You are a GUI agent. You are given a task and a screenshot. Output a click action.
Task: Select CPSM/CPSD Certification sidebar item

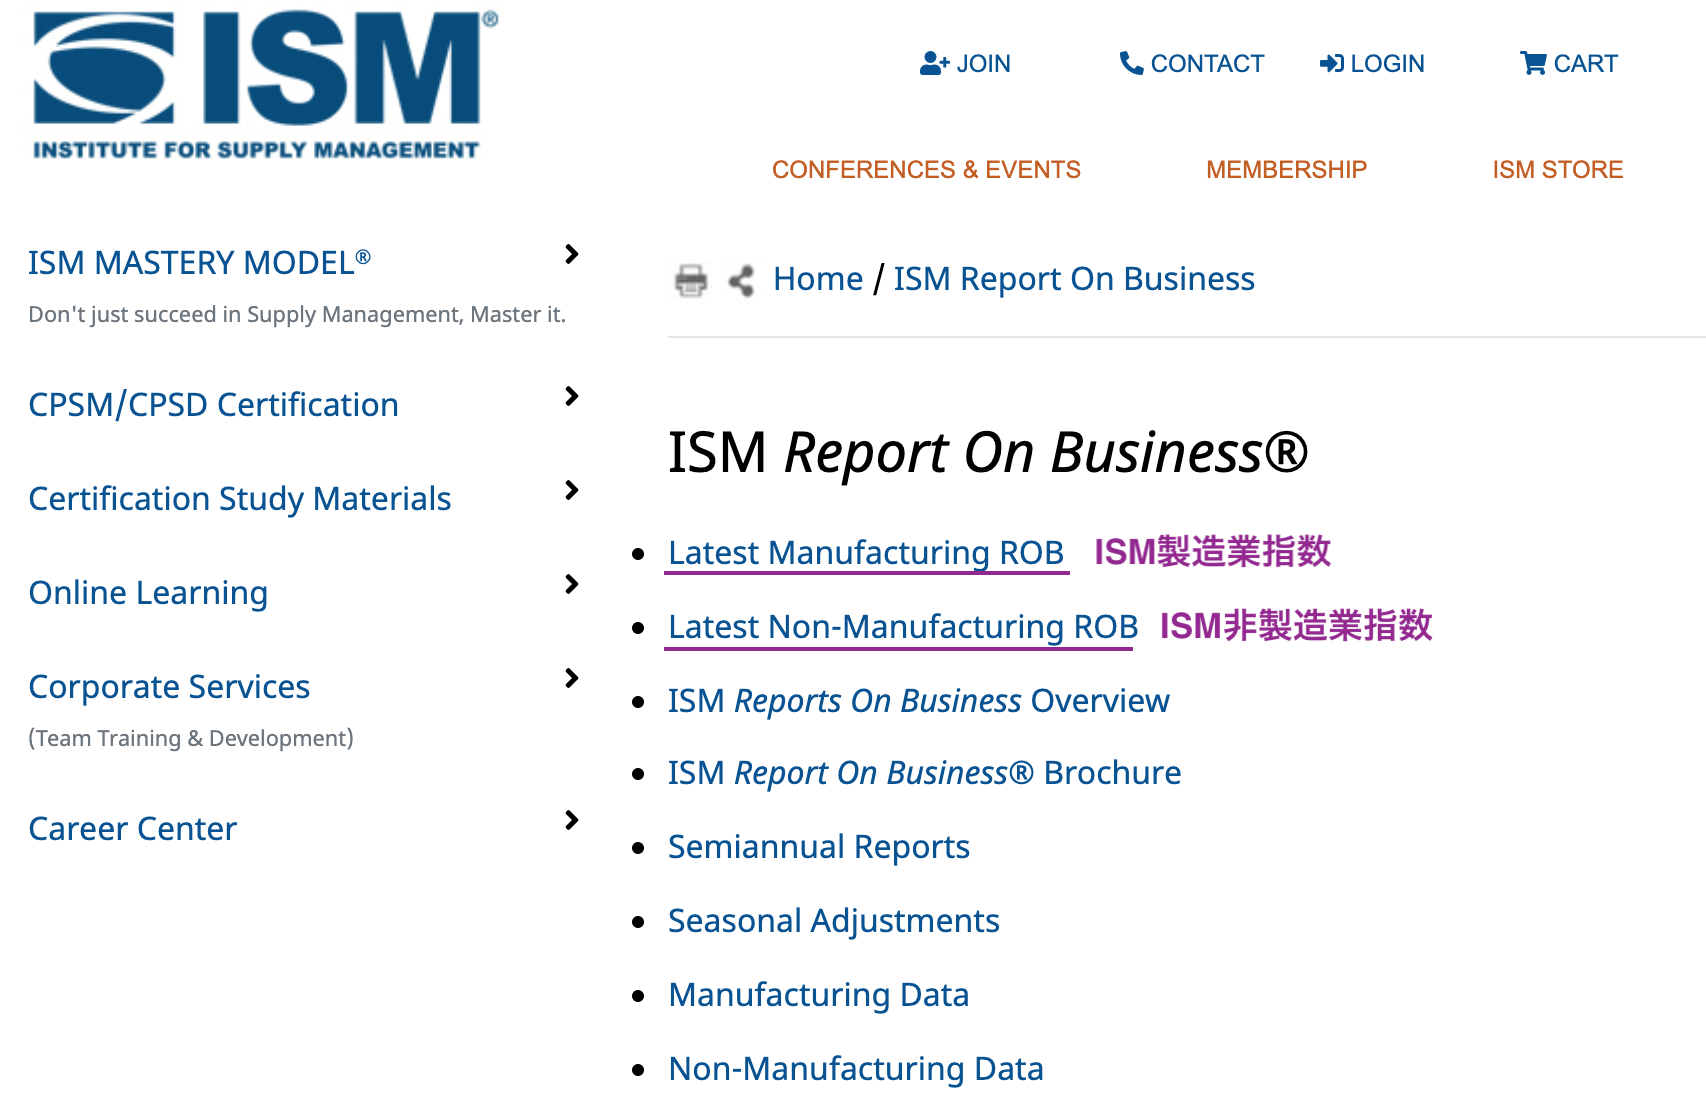pos(213,404)
